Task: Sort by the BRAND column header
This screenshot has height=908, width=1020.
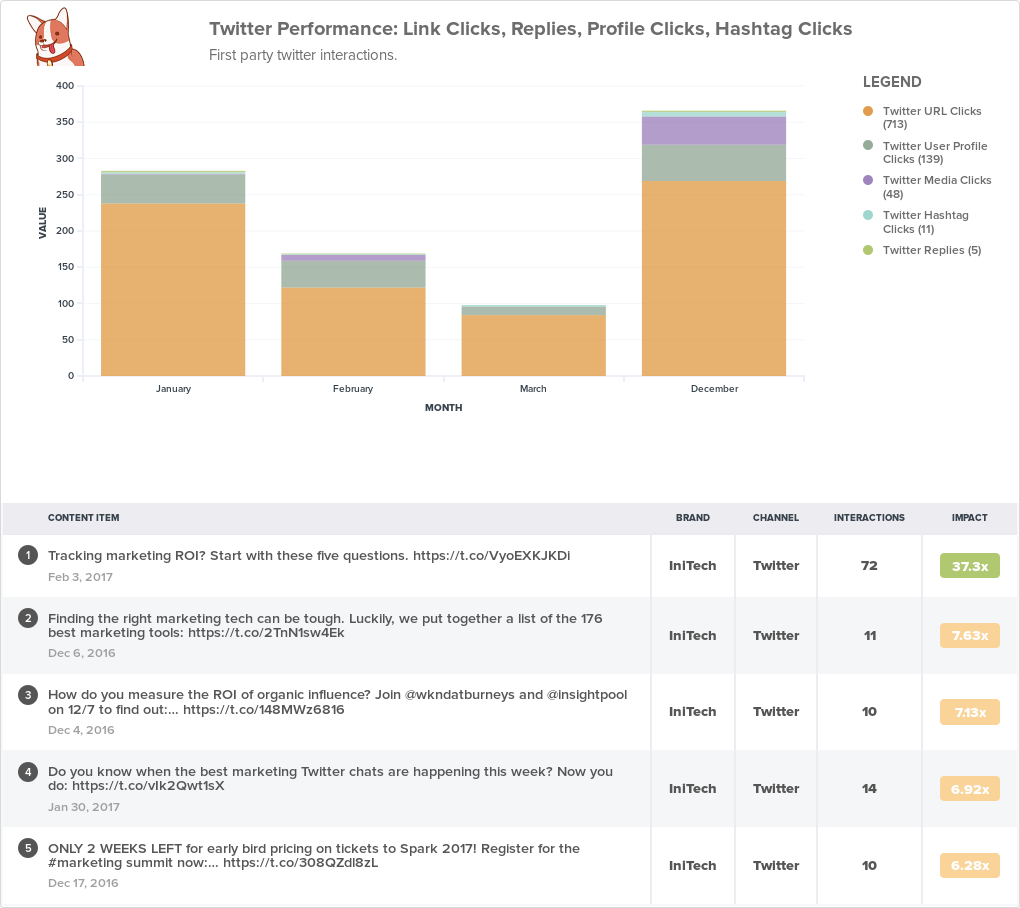Action: [692, 518]
